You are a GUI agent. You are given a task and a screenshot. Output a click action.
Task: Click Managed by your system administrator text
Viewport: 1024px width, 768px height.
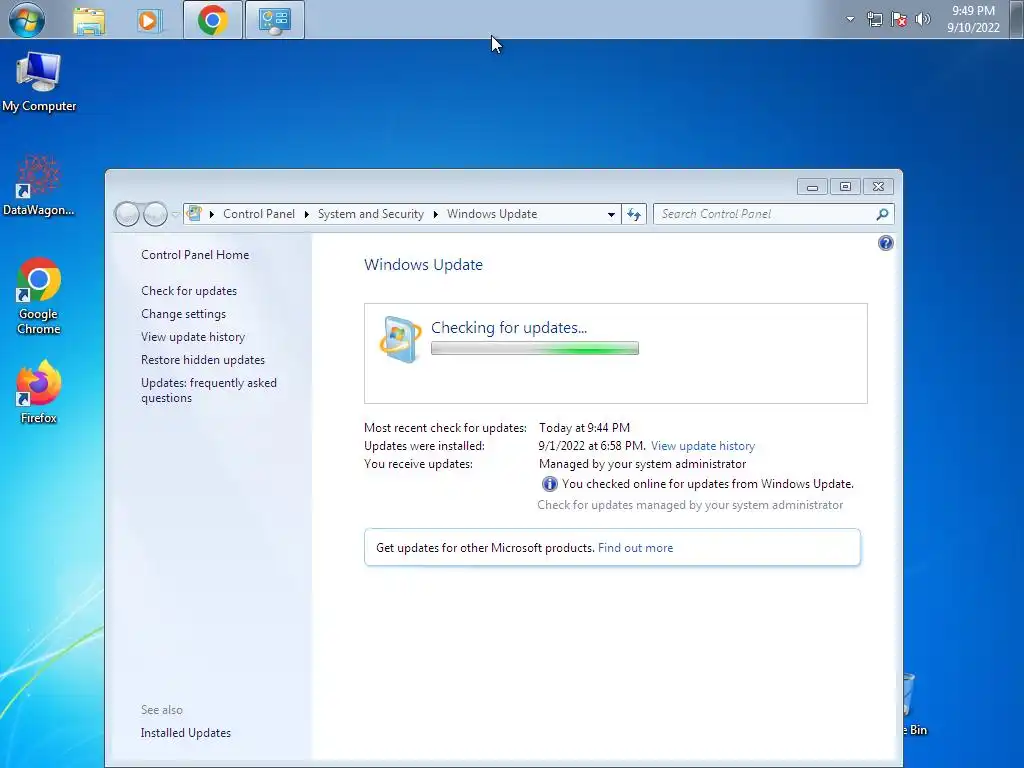pyautogui.click(x=642, y=464)
